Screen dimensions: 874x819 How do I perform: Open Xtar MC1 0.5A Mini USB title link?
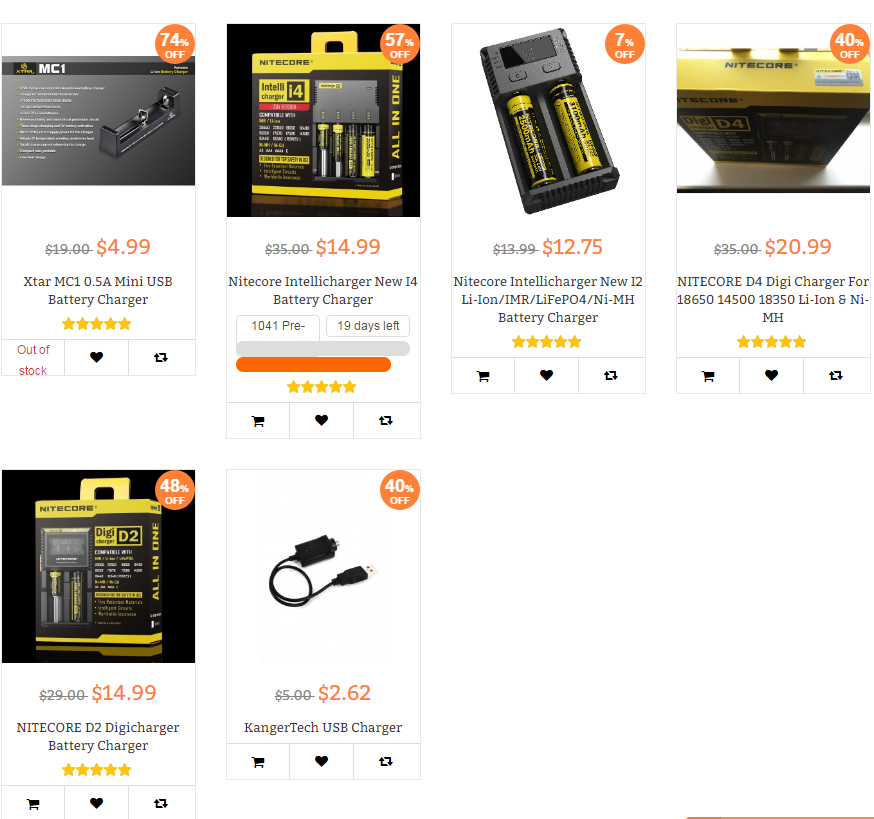point(98,290)
